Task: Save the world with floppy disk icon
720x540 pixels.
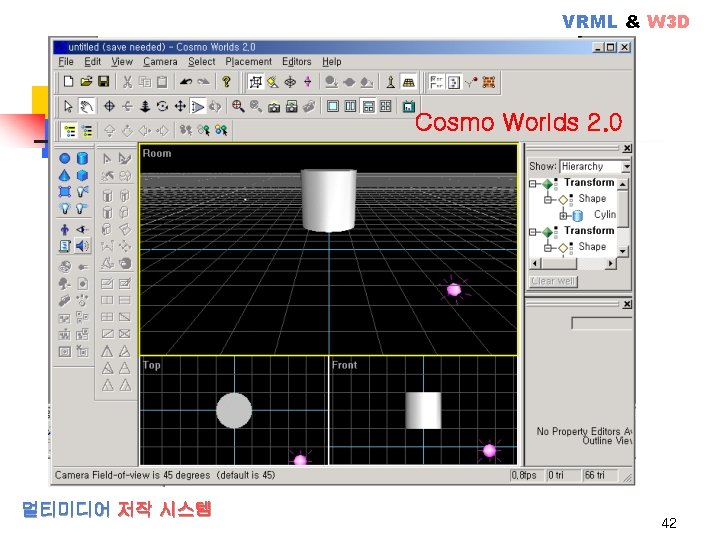Action: (104, 82)
